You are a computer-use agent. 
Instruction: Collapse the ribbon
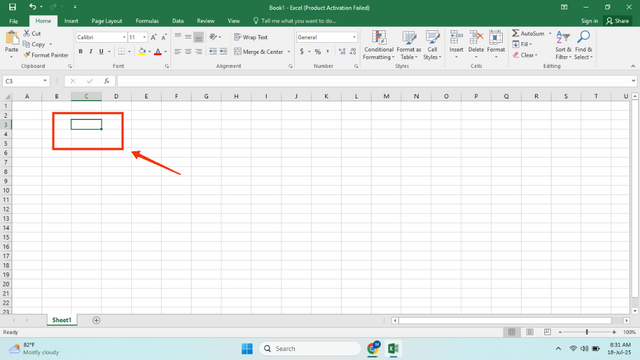[x=633, y=66]
